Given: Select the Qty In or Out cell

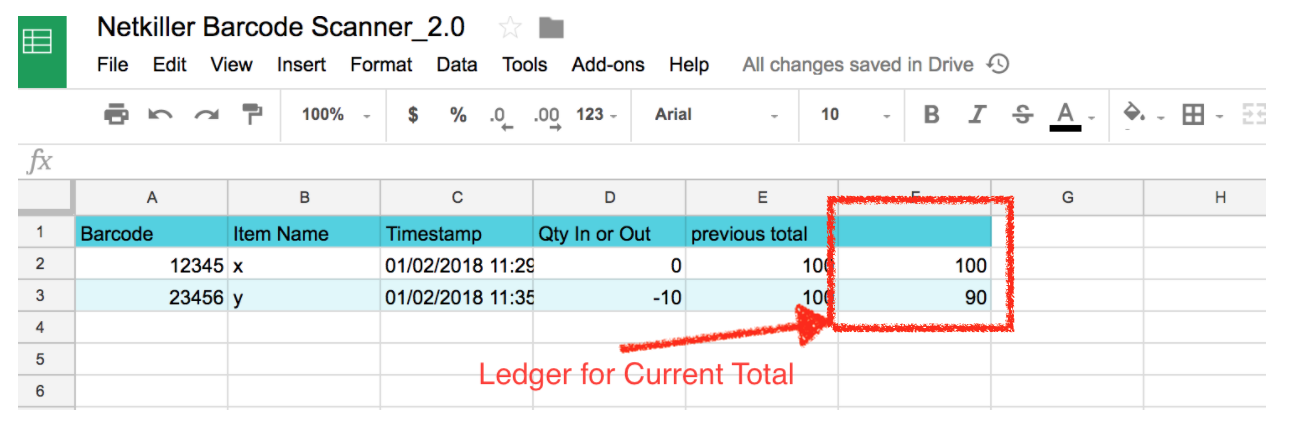Looking at the screenshot, I should tap(610, 233).
